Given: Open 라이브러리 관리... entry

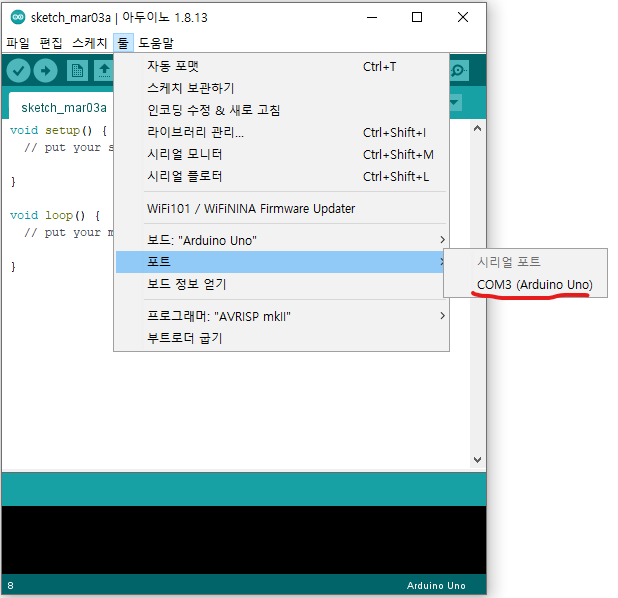Looking at the screenshot, I should 281,132.
